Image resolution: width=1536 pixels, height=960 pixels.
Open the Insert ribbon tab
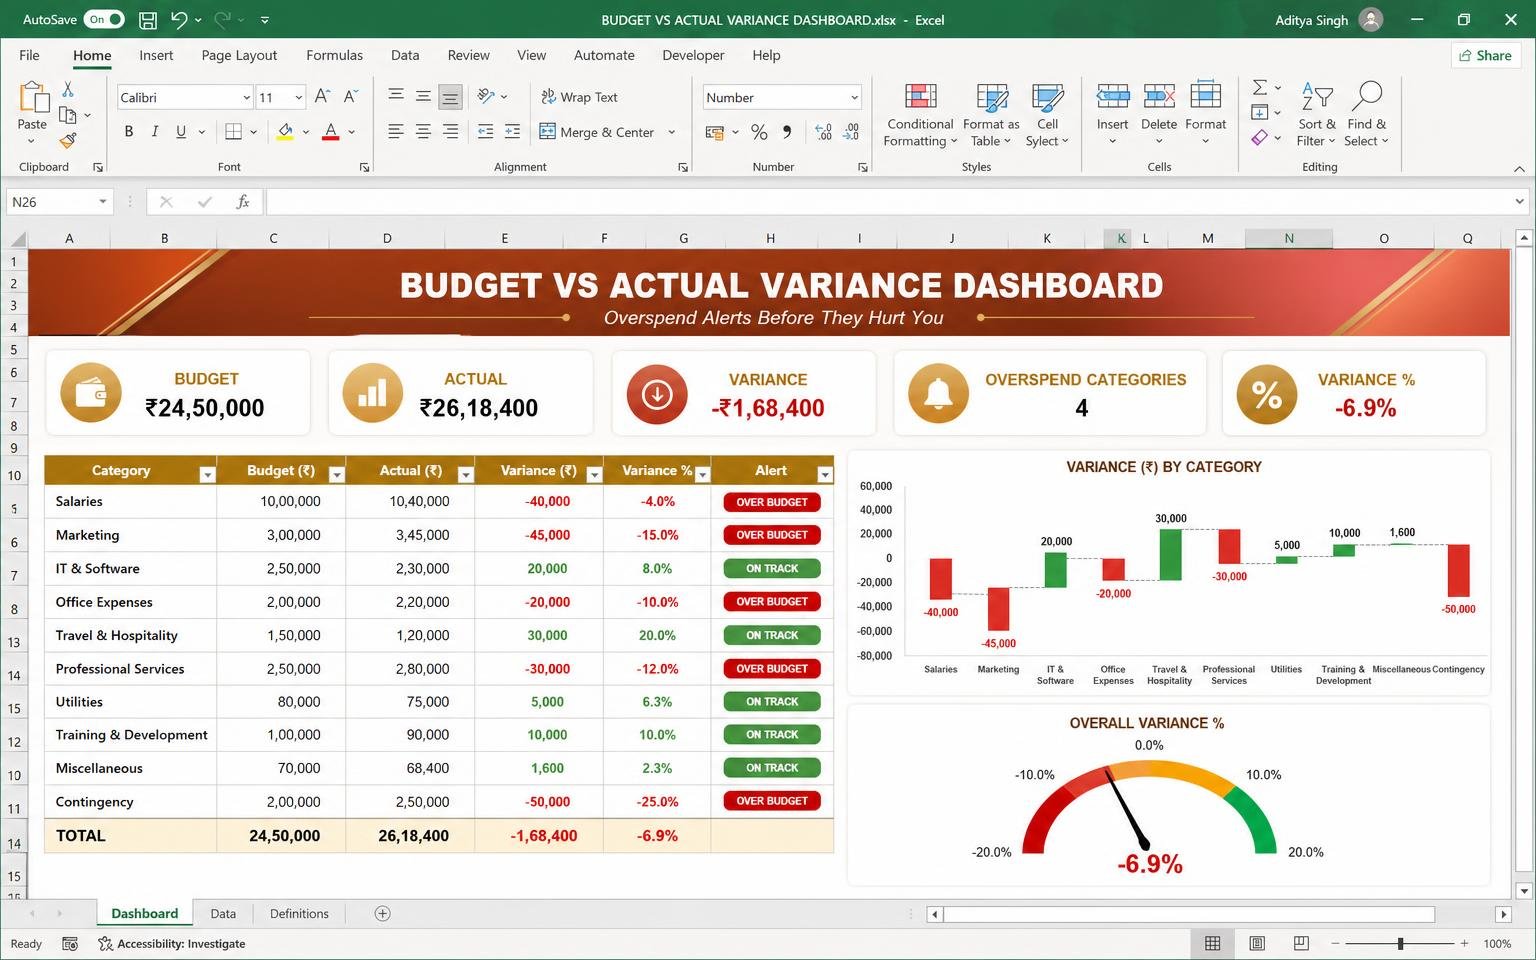(x=156, y=55)
